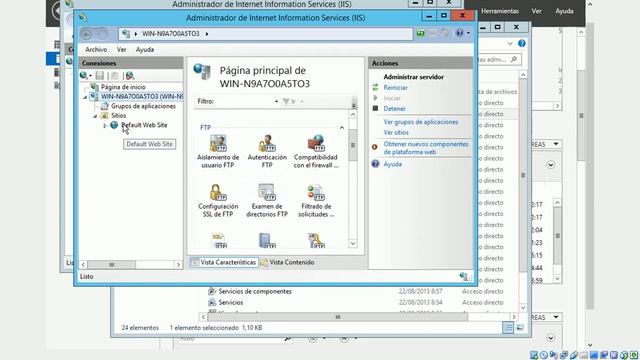Expand the ribbon chevron in Explorer window
This screenshot has height=360, width=640.
510,43
